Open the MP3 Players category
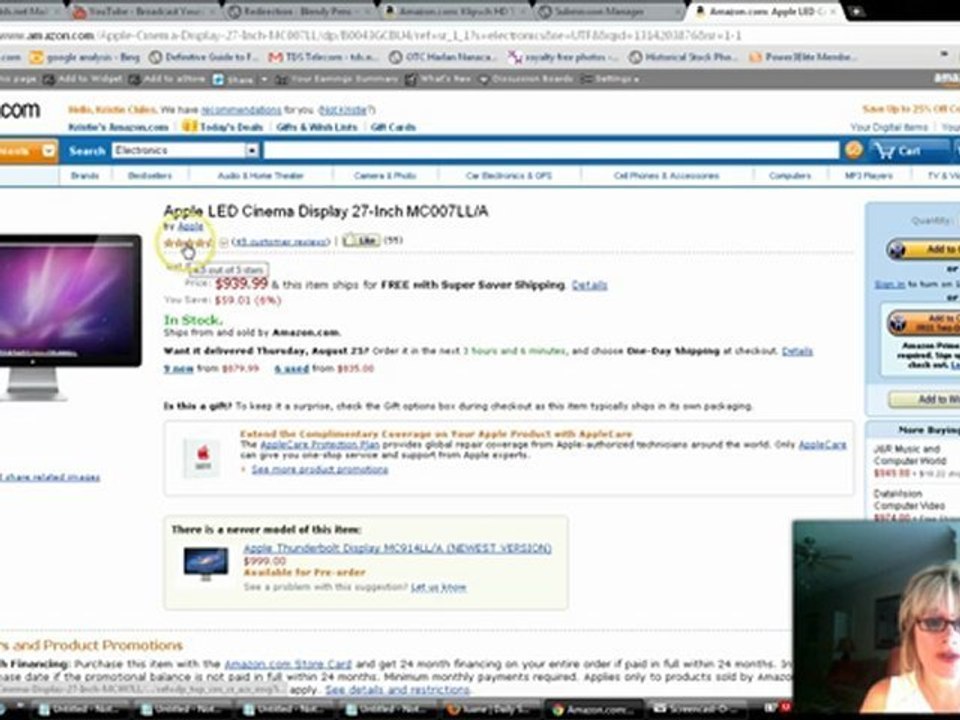 868,176
